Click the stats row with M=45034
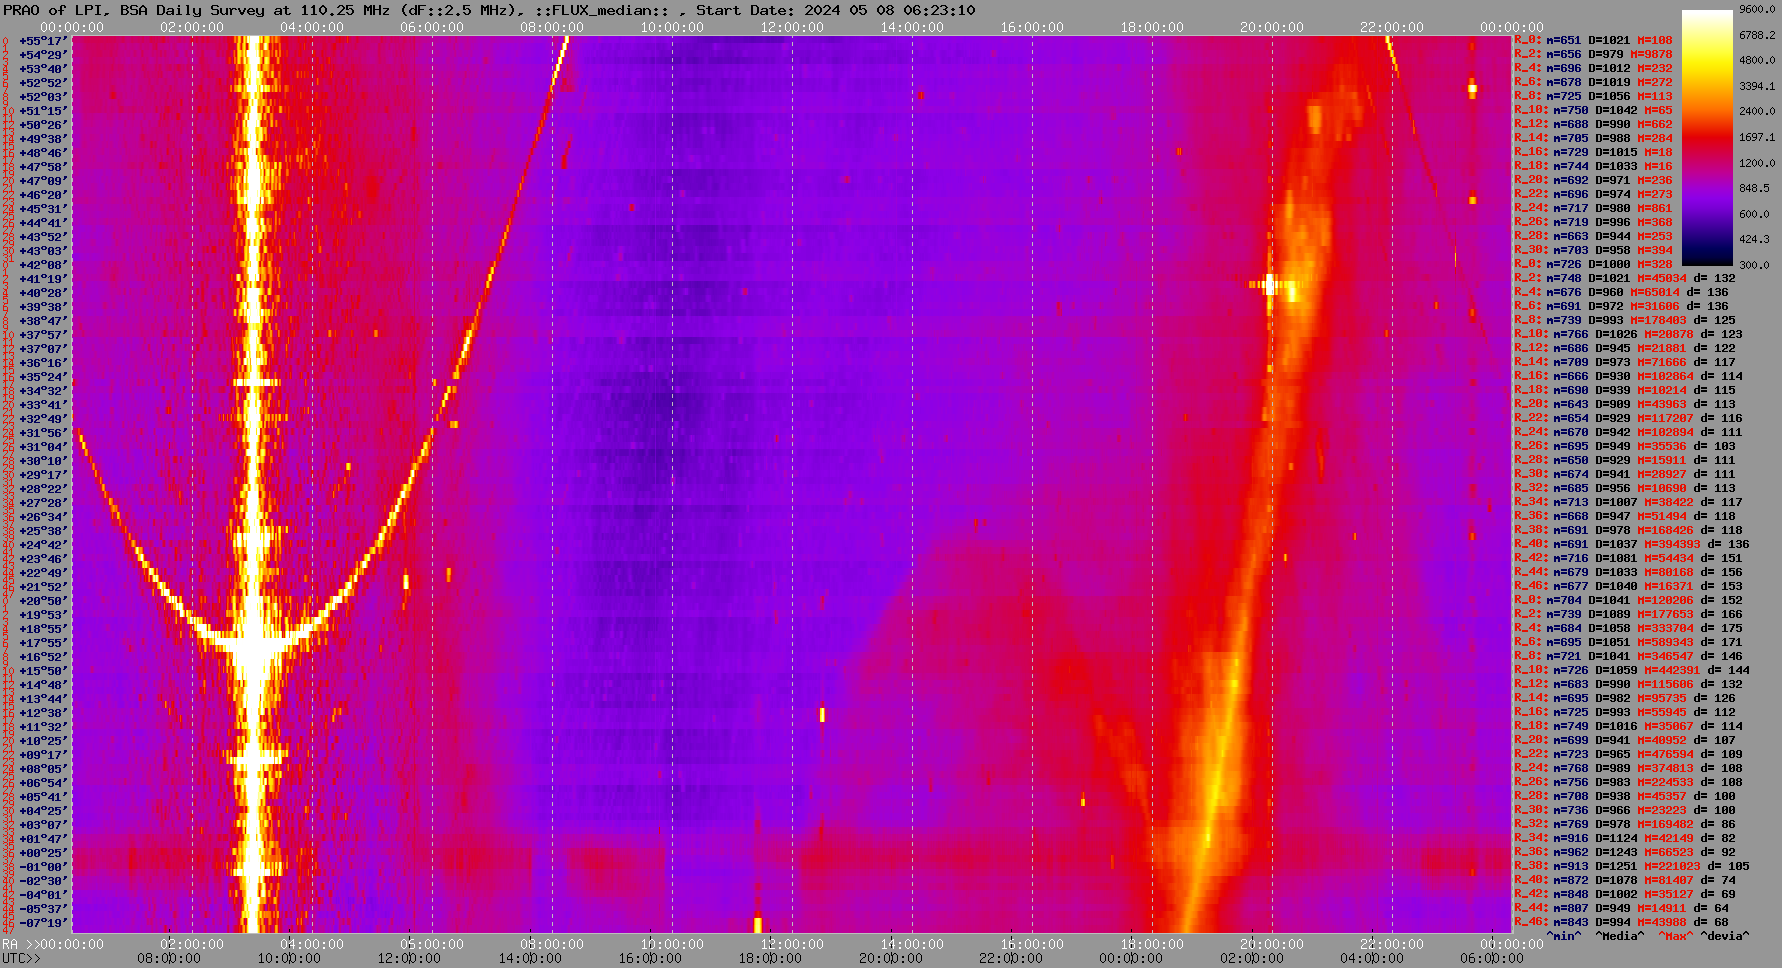Screen dimensions: 1782x968 1626,279
